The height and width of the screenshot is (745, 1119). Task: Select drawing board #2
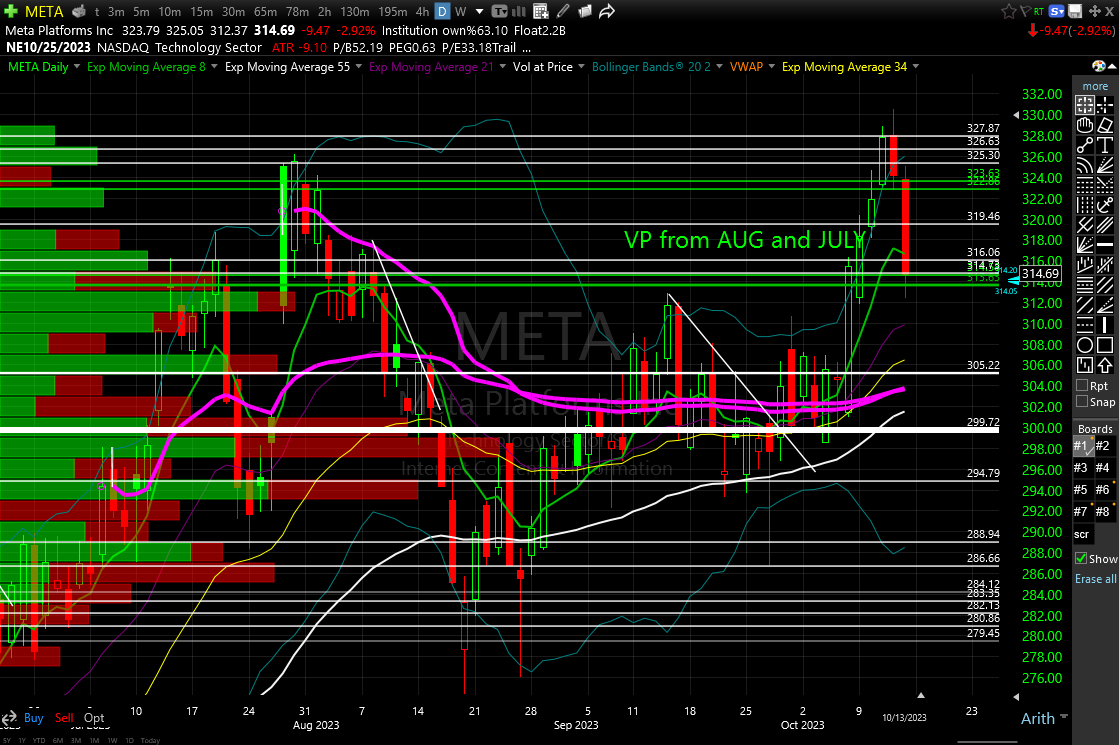click(x=1102, y=446)
